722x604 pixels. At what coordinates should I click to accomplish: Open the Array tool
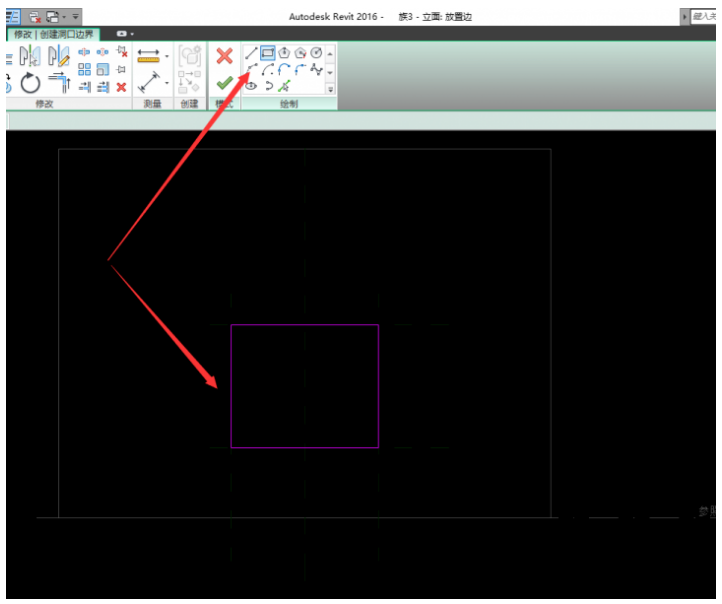point(84,70)
